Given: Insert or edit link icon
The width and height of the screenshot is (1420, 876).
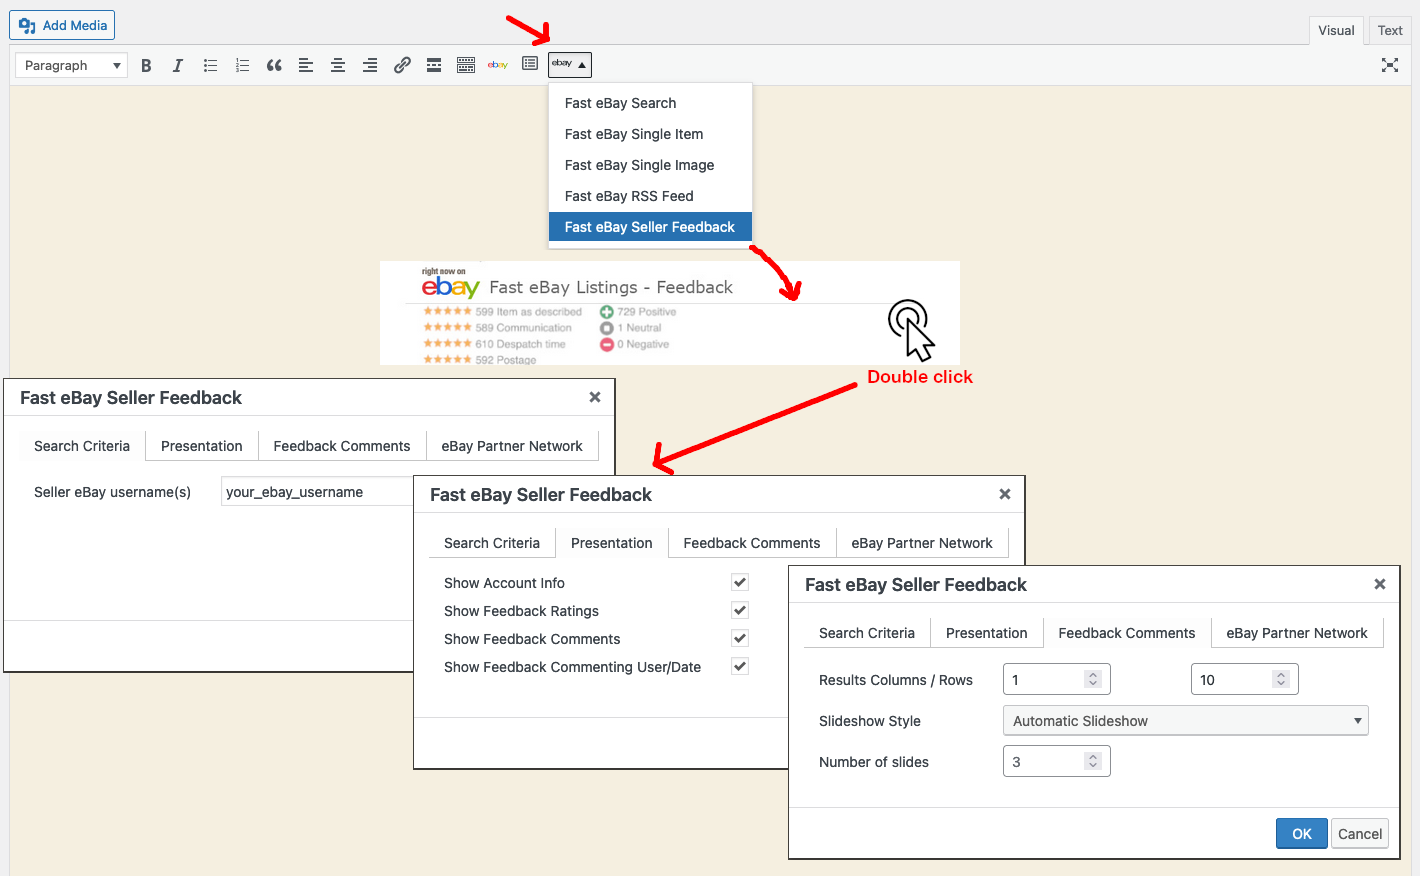Looking at the screenshot, I should (402, 65).
